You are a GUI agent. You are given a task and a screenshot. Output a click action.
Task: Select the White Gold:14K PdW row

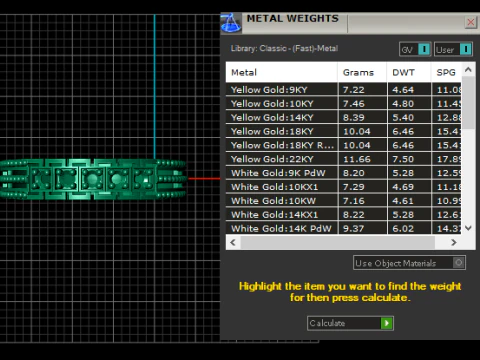pyautogui.click(x=344, y=228)
